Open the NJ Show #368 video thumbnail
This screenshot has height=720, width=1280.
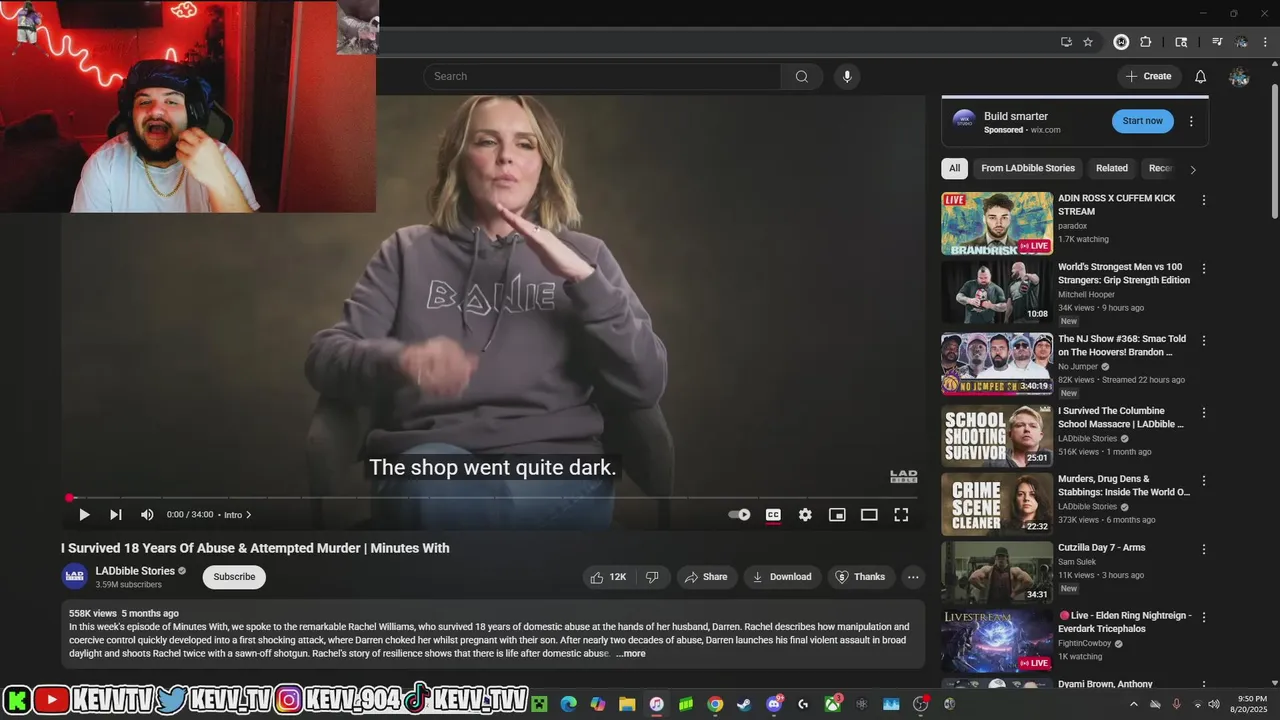point(997,364)
